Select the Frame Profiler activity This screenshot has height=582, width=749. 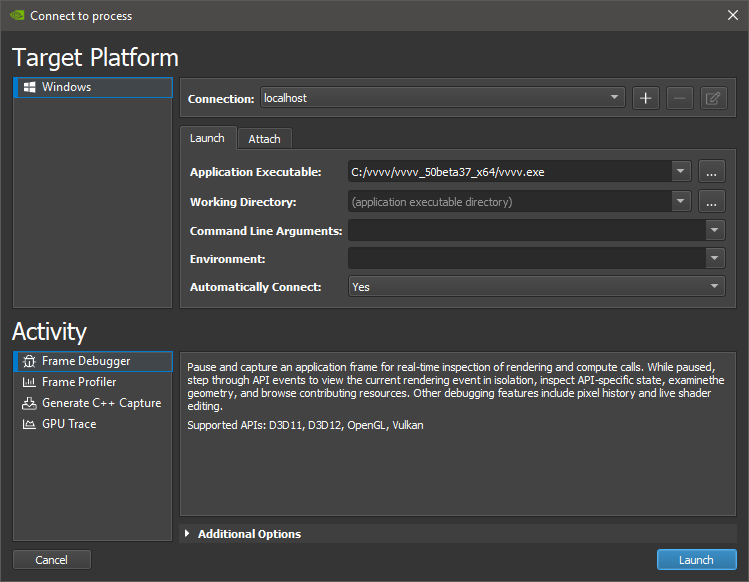pyautogui.click(x=93, y=382)
